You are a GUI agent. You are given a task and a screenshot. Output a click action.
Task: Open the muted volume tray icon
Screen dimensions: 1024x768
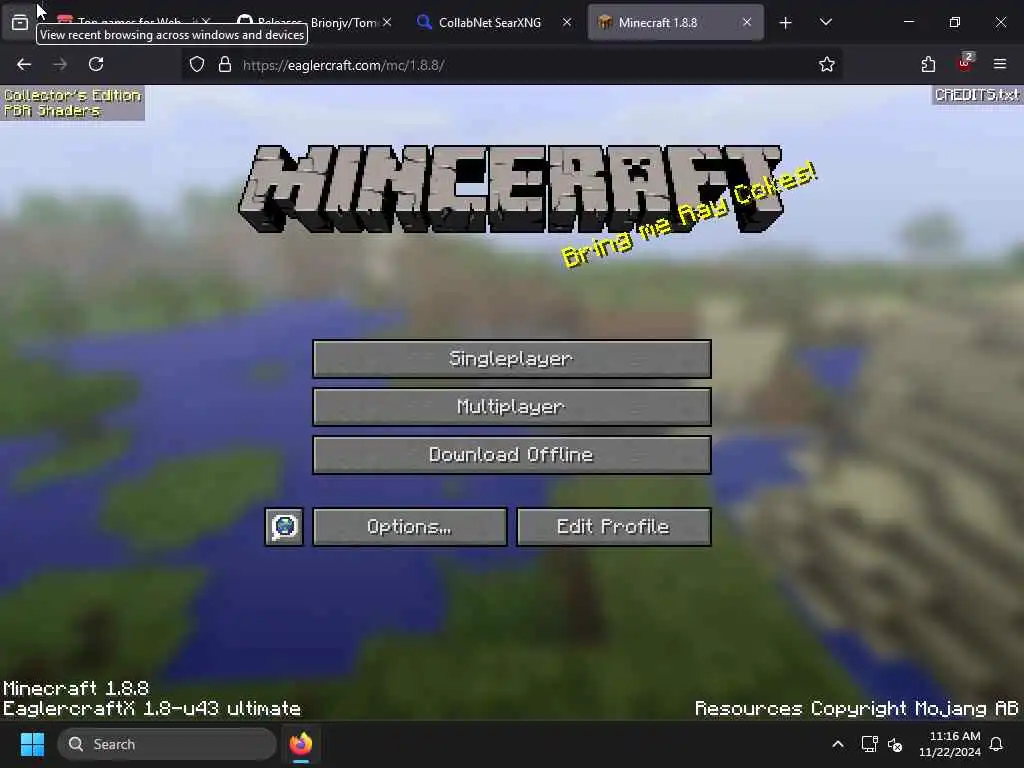[895, 744]
